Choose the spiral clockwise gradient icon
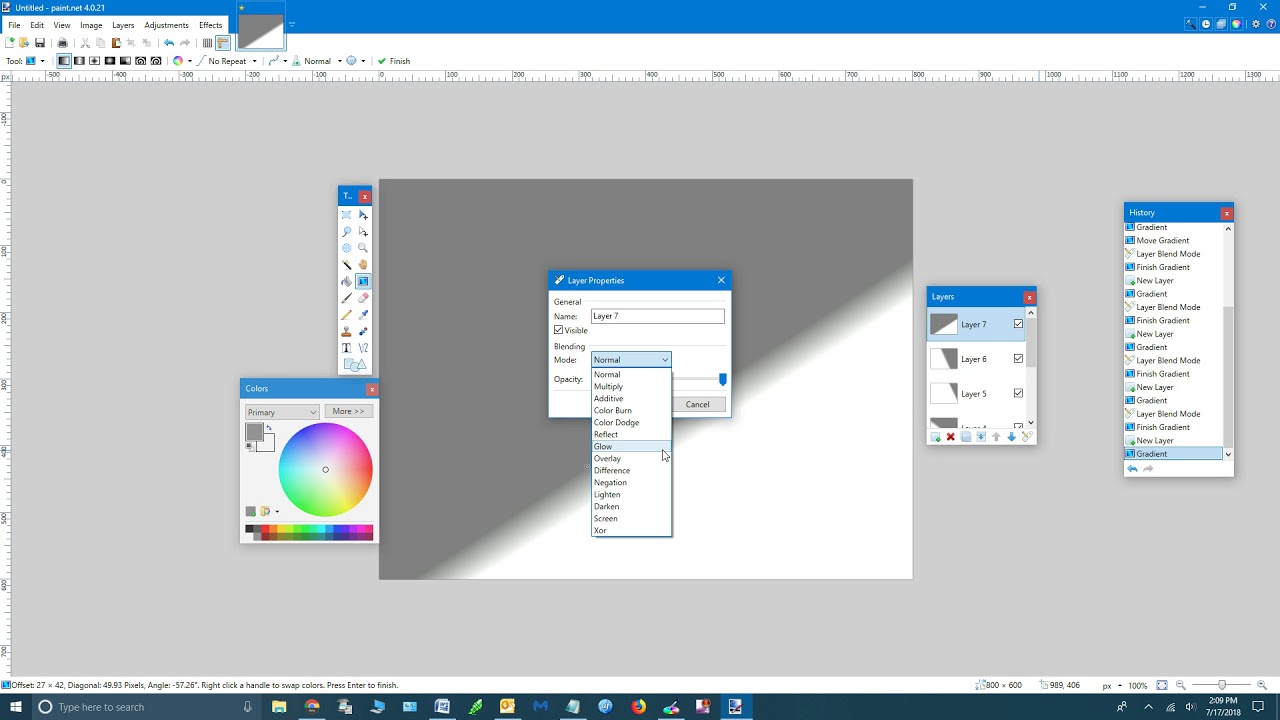Screen dimensions: 1280x720 point(140,61)
